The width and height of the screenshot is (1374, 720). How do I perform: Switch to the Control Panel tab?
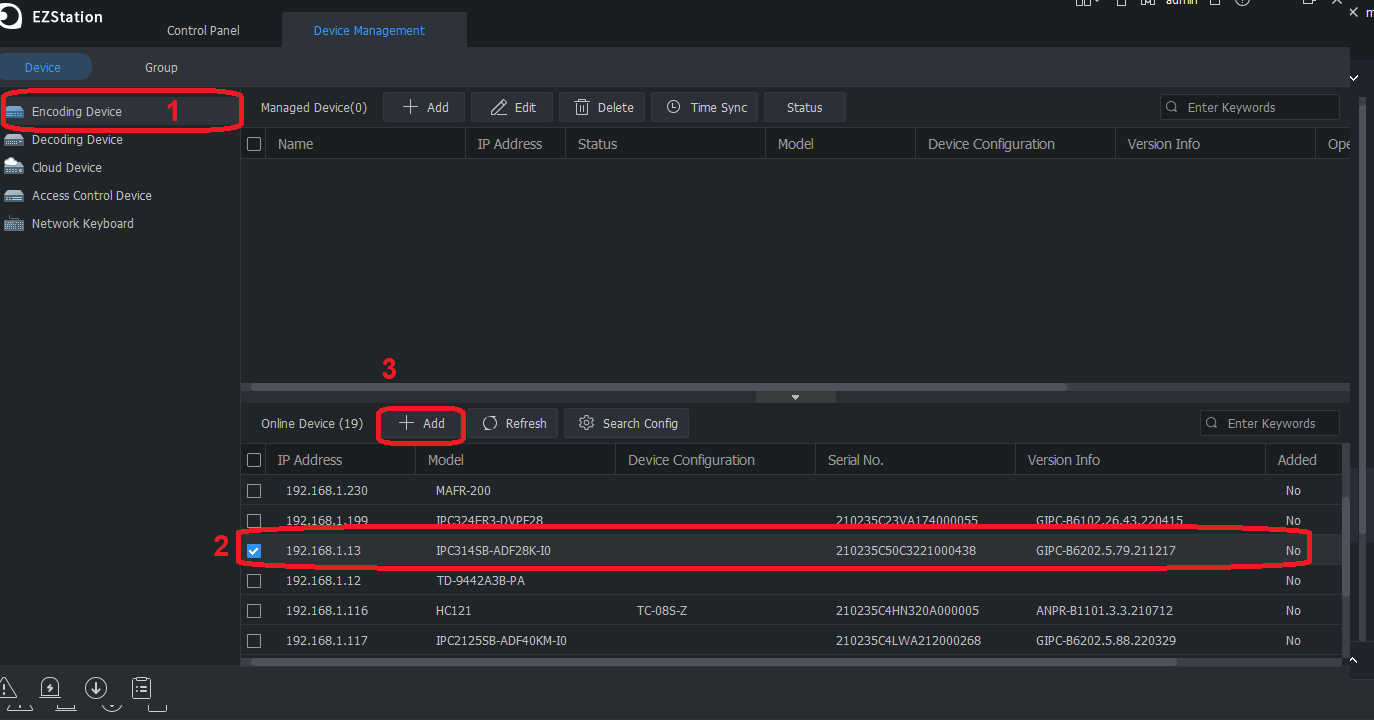[x=203, y=30]
